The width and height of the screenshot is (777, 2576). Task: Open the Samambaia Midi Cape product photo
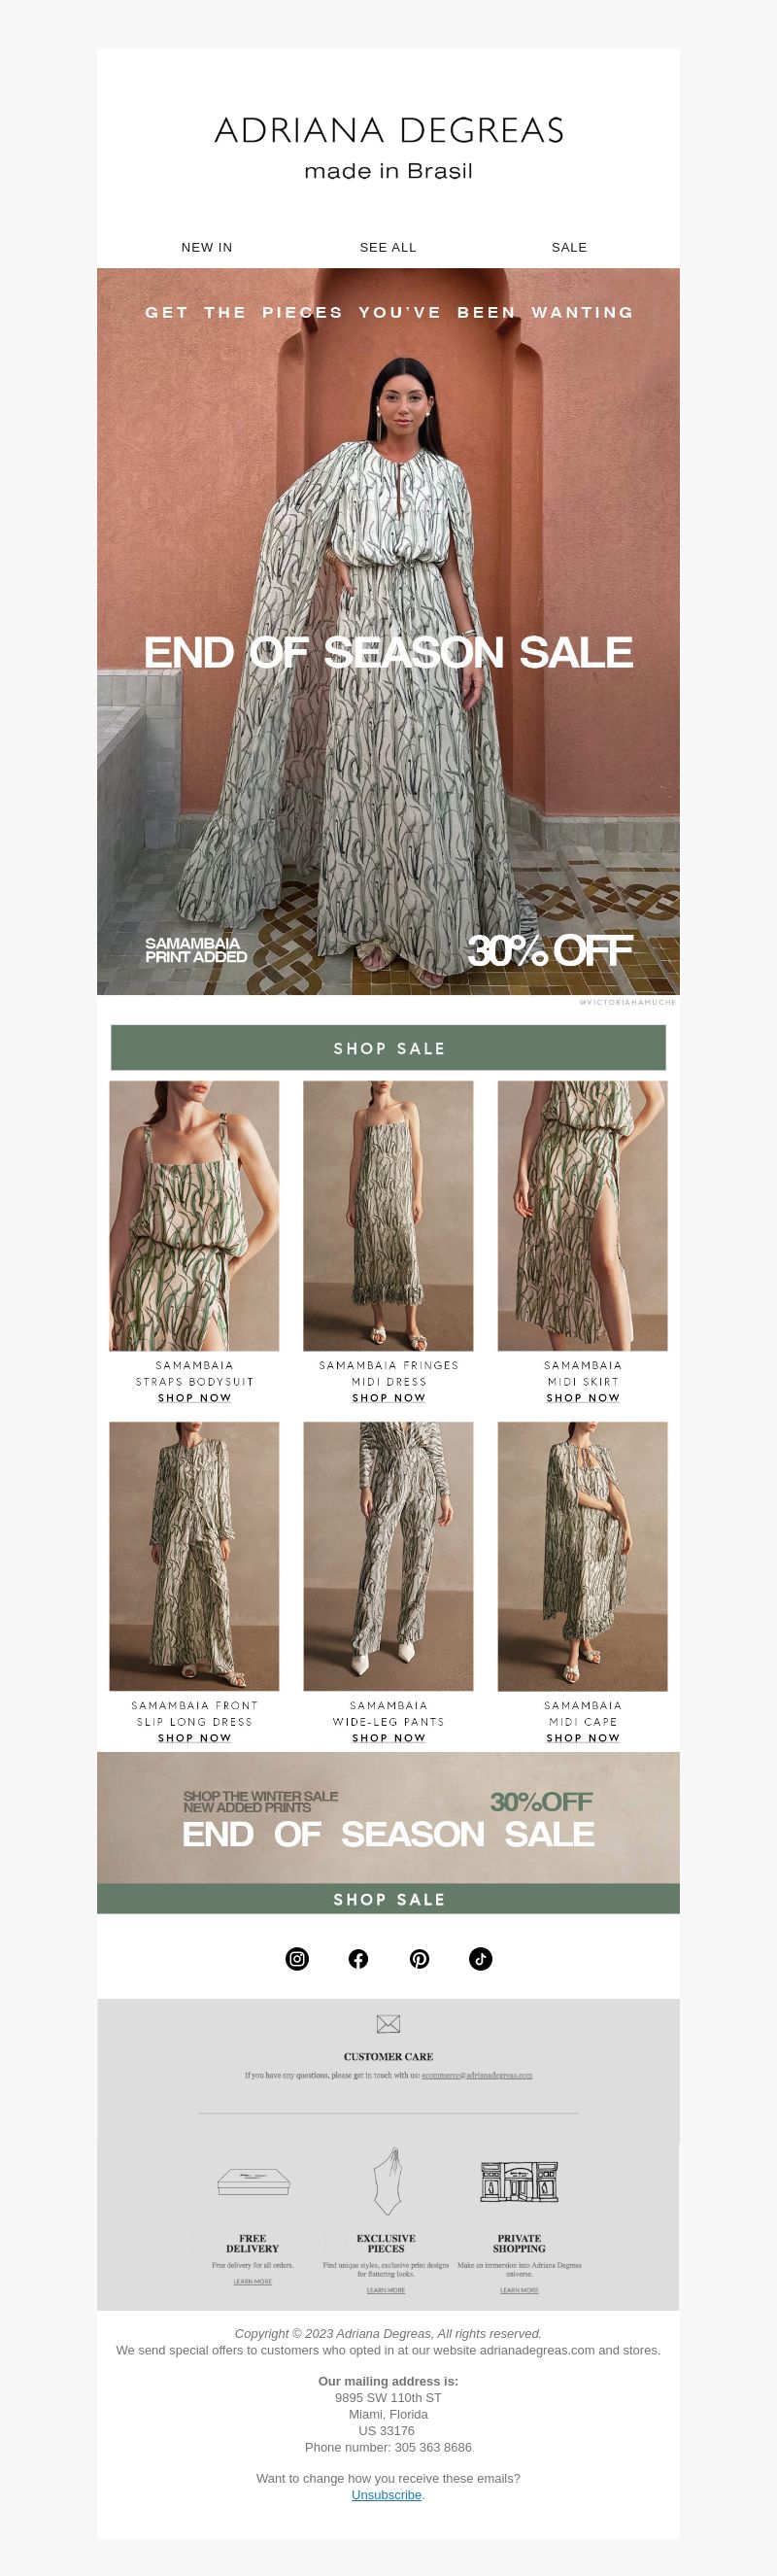click(x=582, y=1556)
